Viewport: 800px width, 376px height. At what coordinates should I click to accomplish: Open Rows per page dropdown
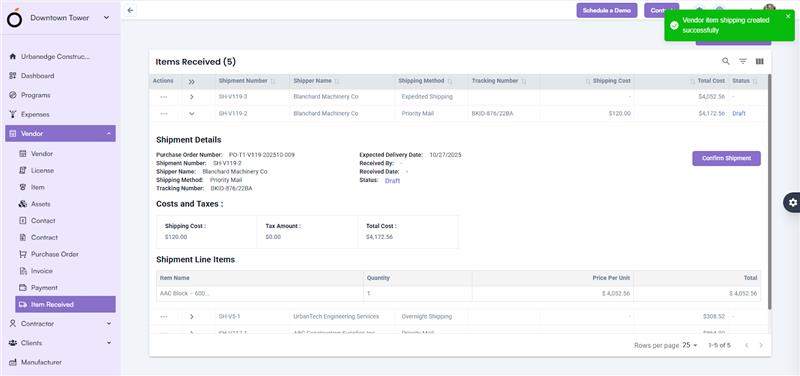690,345
